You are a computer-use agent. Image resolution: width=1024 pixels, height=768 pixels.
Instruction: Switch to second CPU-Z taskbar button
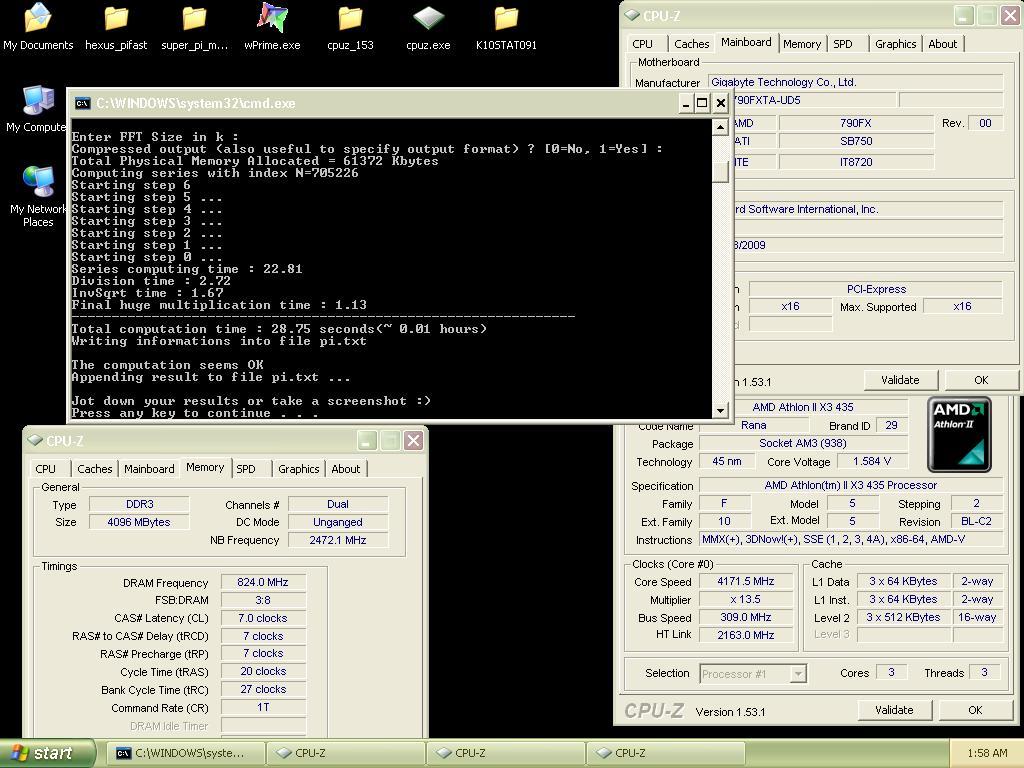505,753
